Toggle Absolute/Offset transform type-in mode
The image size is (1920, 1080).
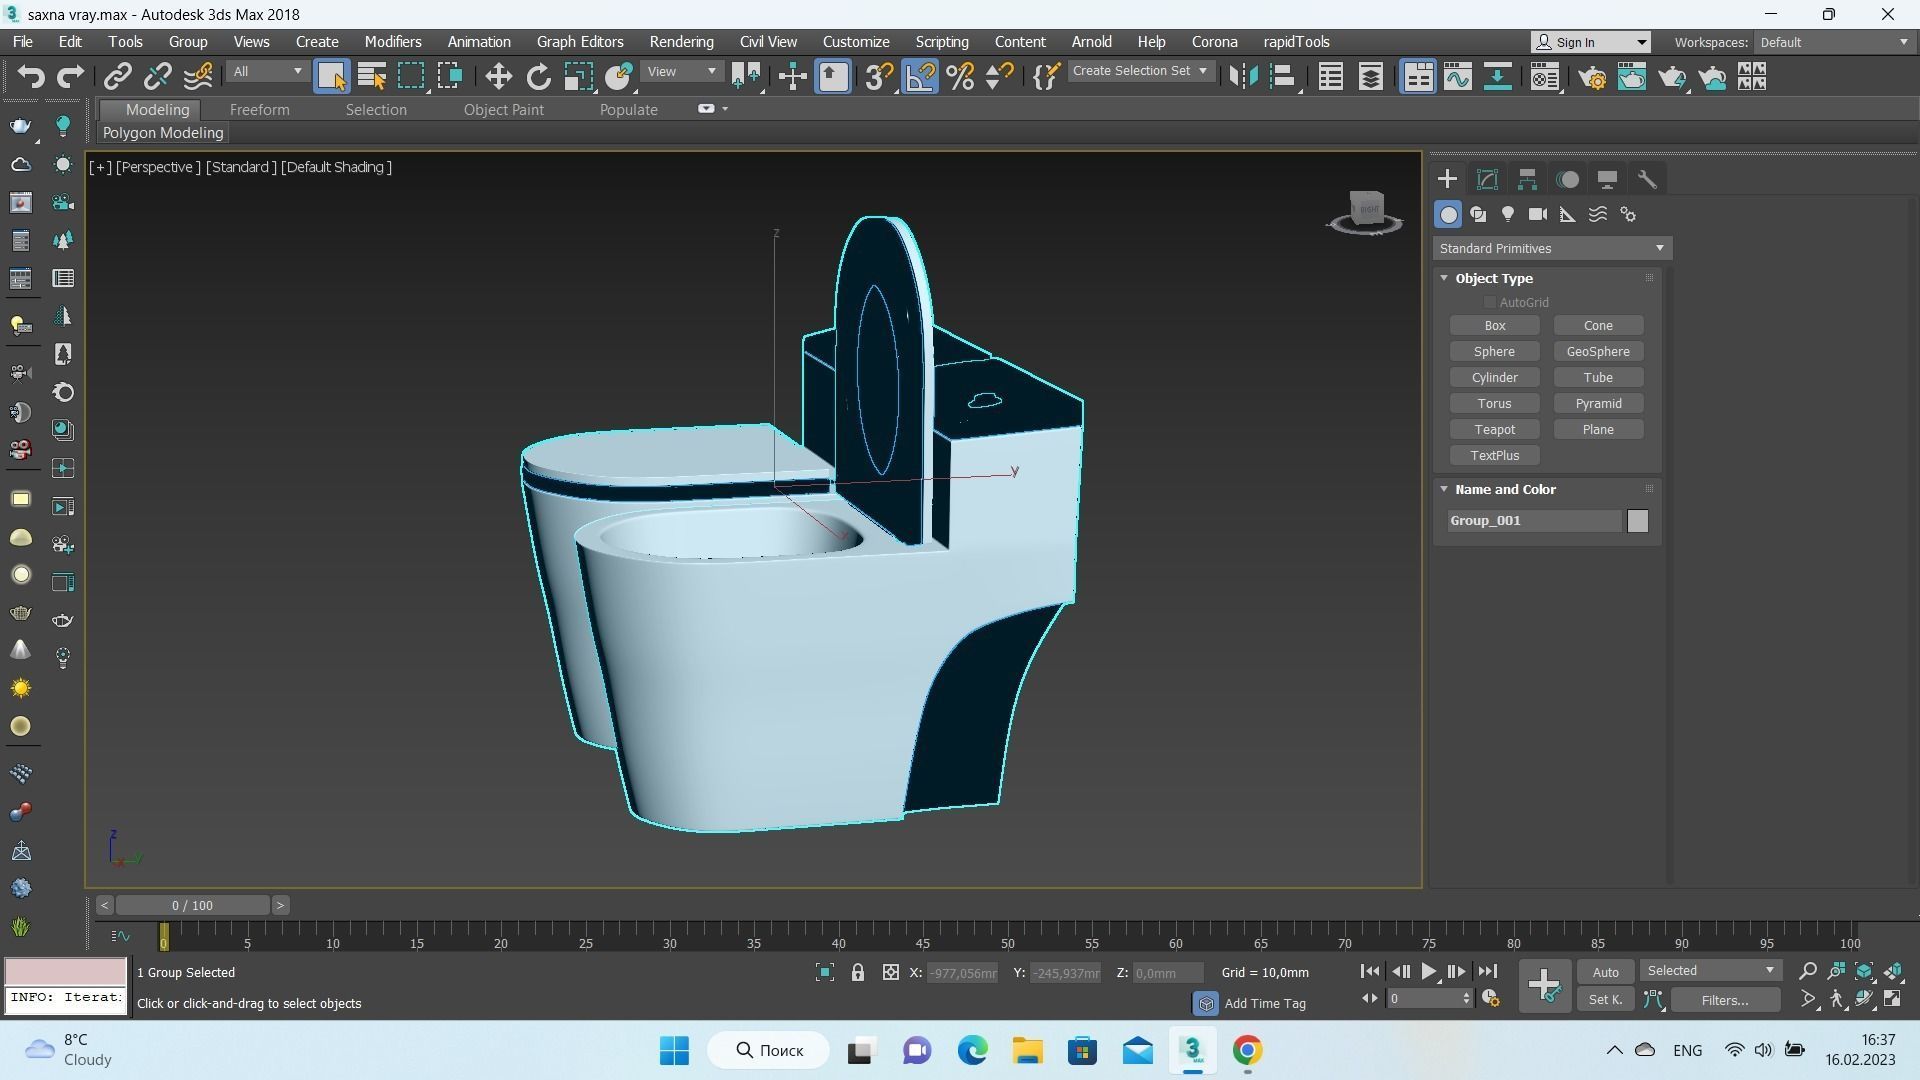pos(890,972)
